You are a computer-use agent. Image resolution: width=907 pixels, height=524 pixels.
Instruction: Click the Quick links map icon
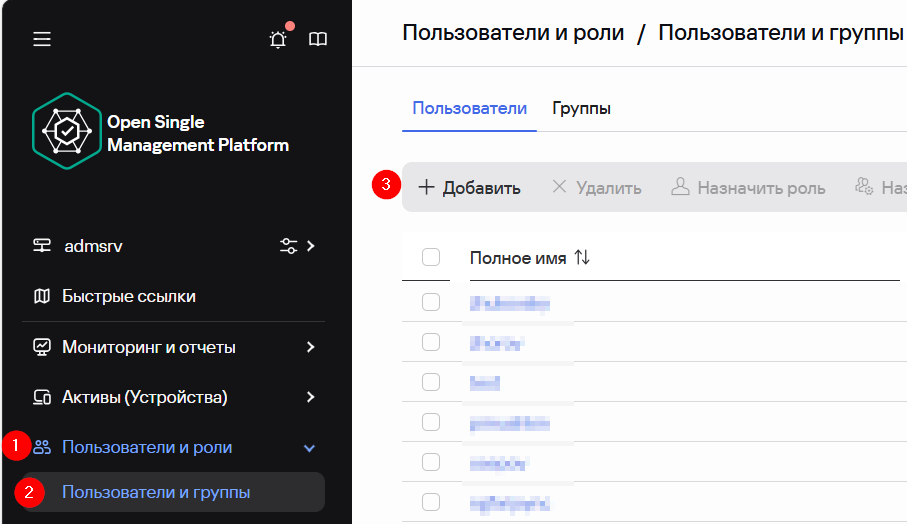click(42, 296)
